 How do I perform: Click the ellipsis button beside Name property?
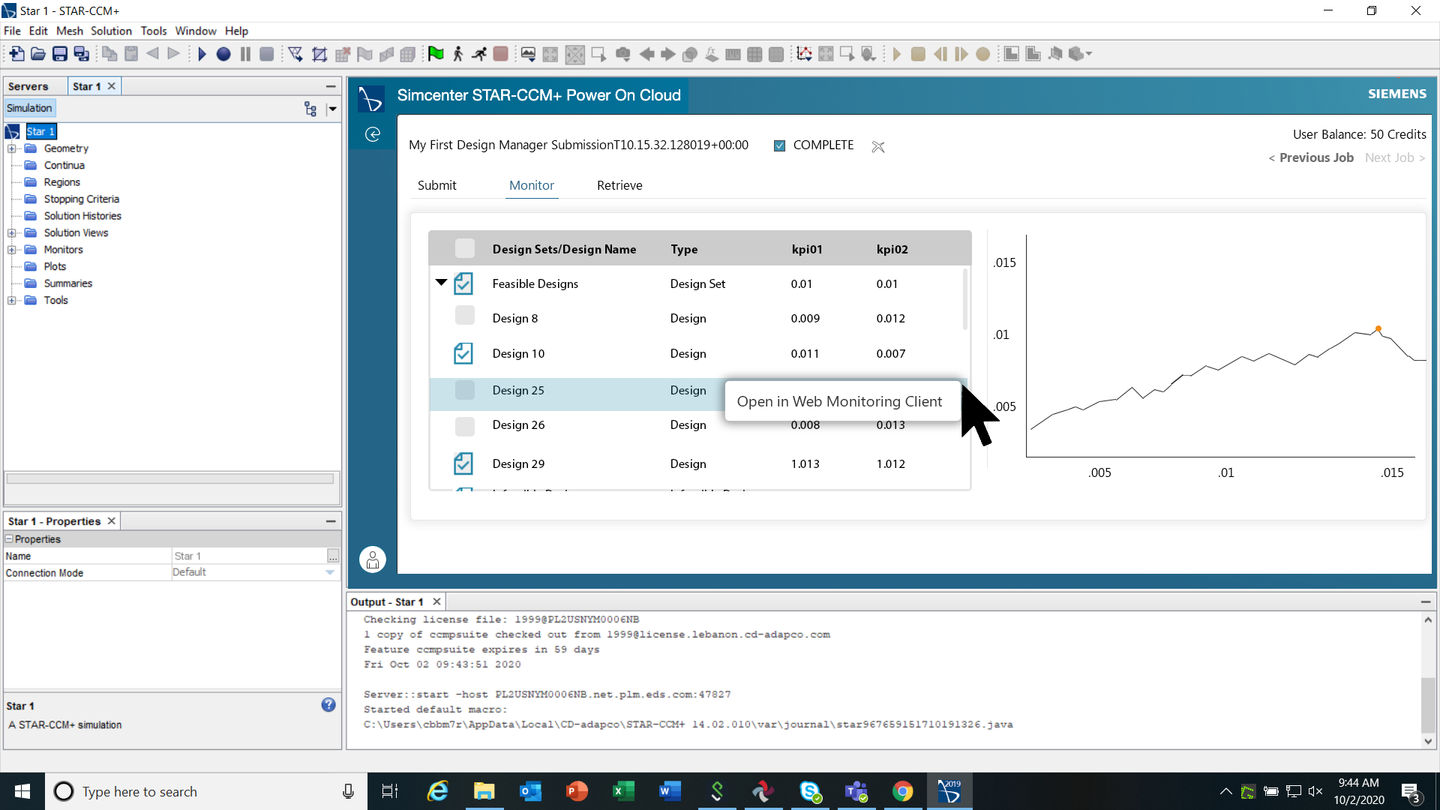[x=333, y=556]
